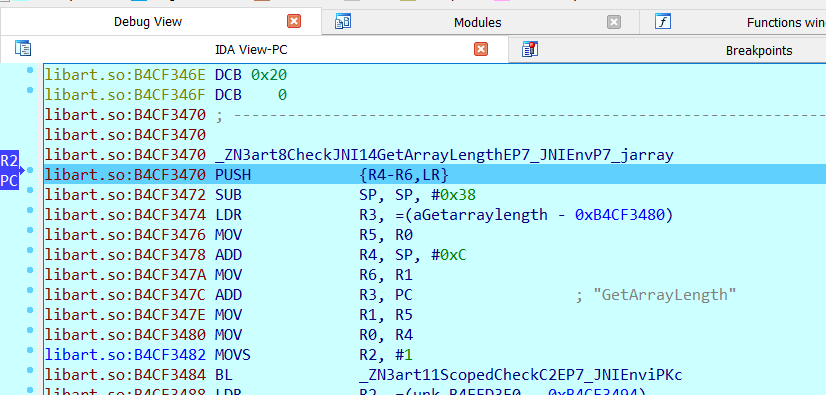Select the Debug View tab

(148, 22)
